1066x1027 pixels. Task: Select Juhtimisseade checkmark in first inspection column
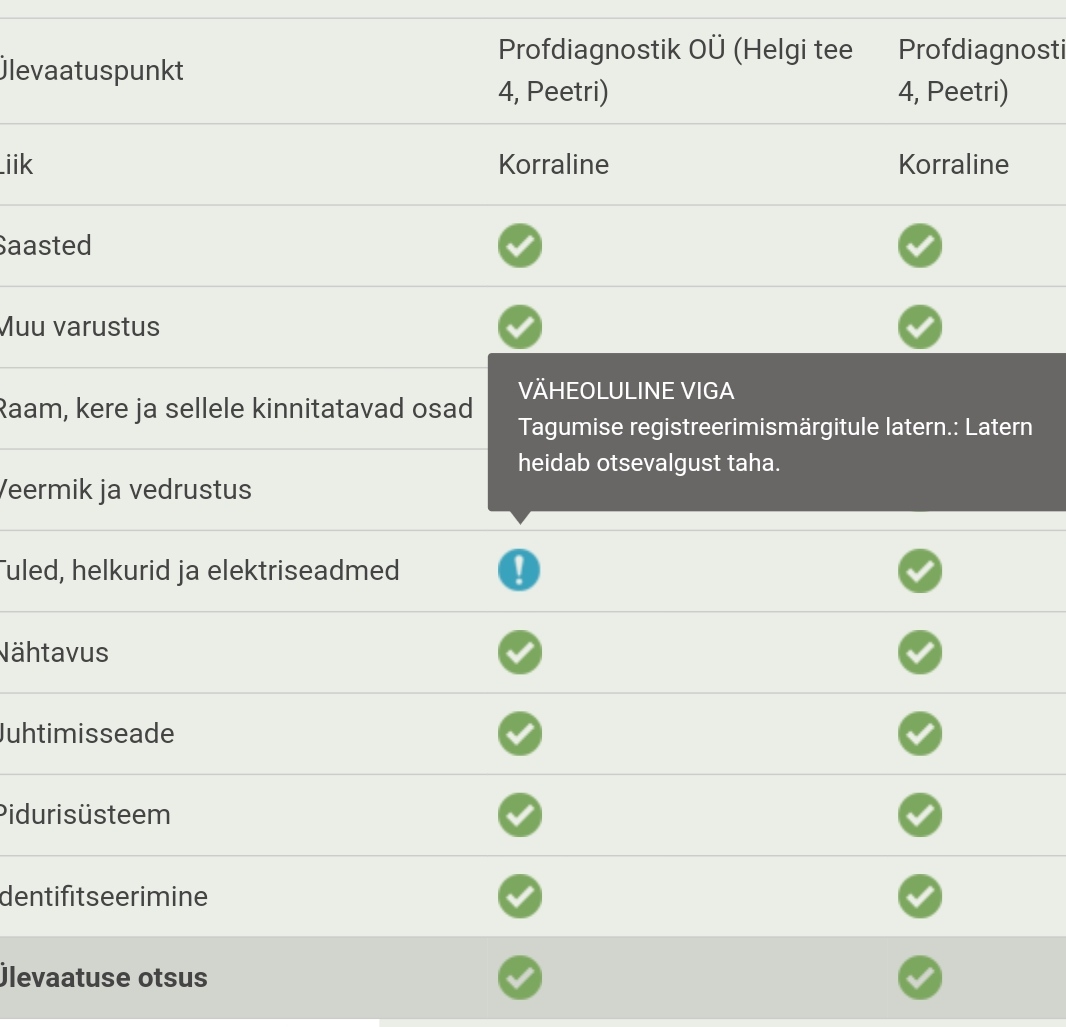(519, 733)
